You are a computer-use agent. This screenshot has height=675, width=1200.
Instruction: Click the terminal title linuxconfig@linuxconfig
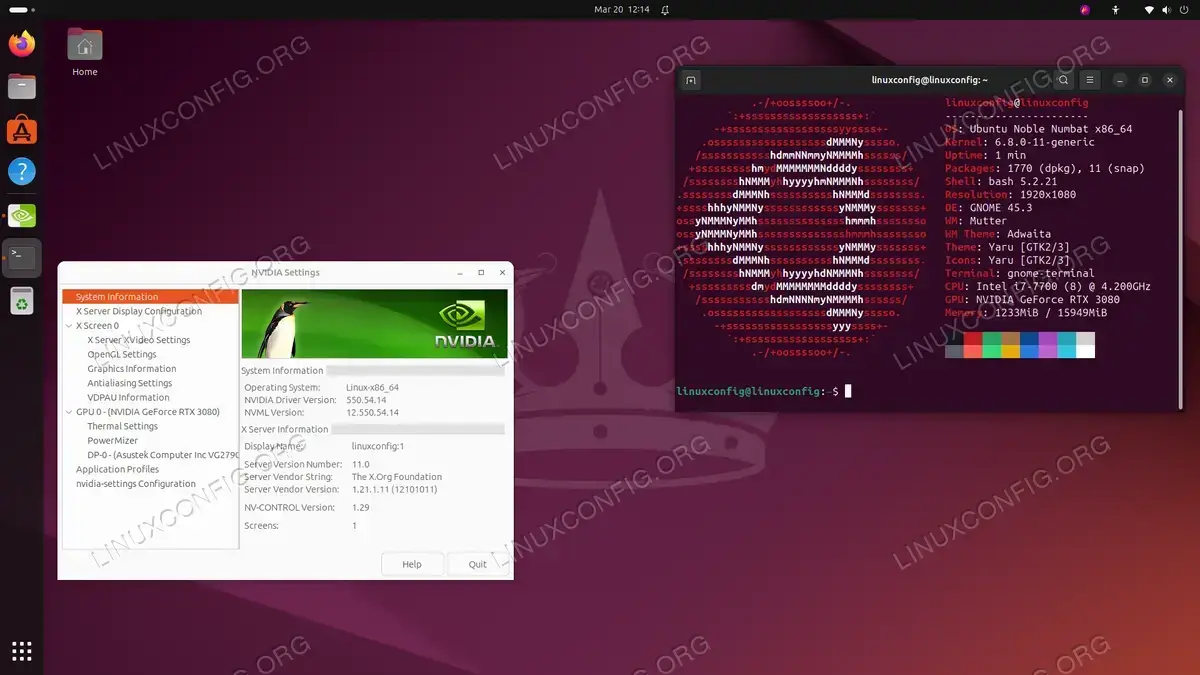click(930, 80)
